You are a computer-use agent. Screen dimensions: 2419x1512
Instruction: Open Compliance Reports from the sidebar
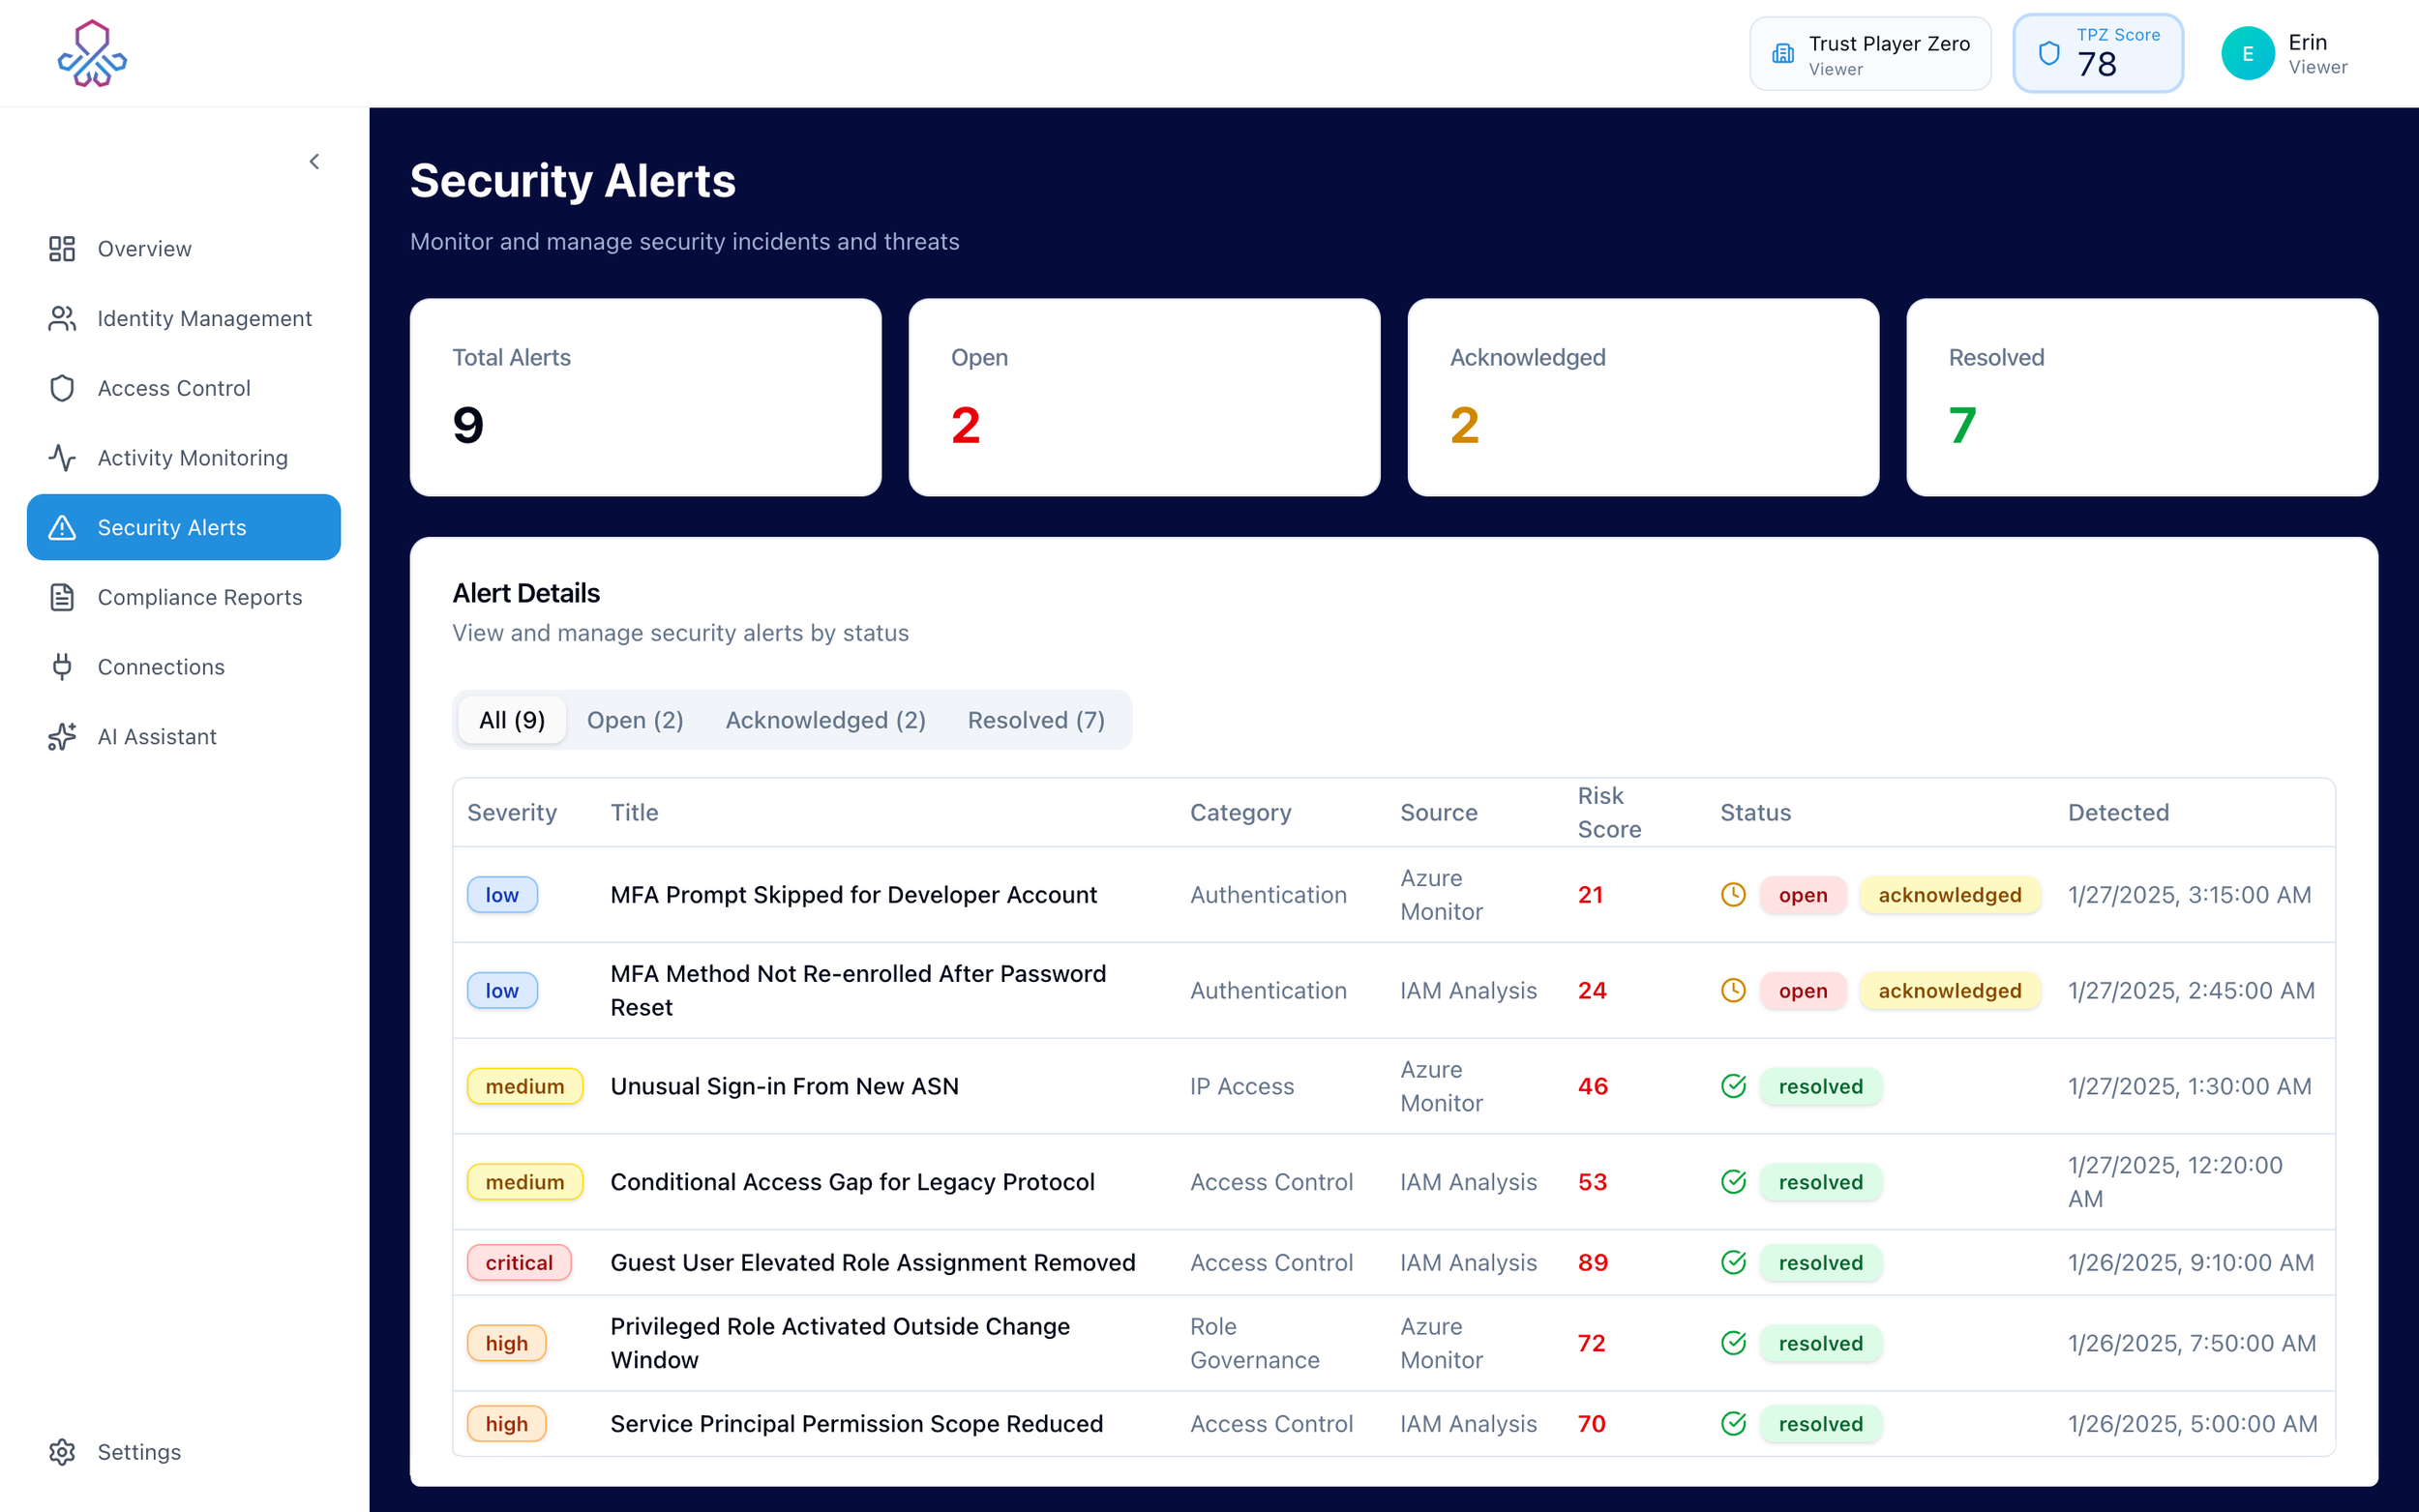click(184, 597)
